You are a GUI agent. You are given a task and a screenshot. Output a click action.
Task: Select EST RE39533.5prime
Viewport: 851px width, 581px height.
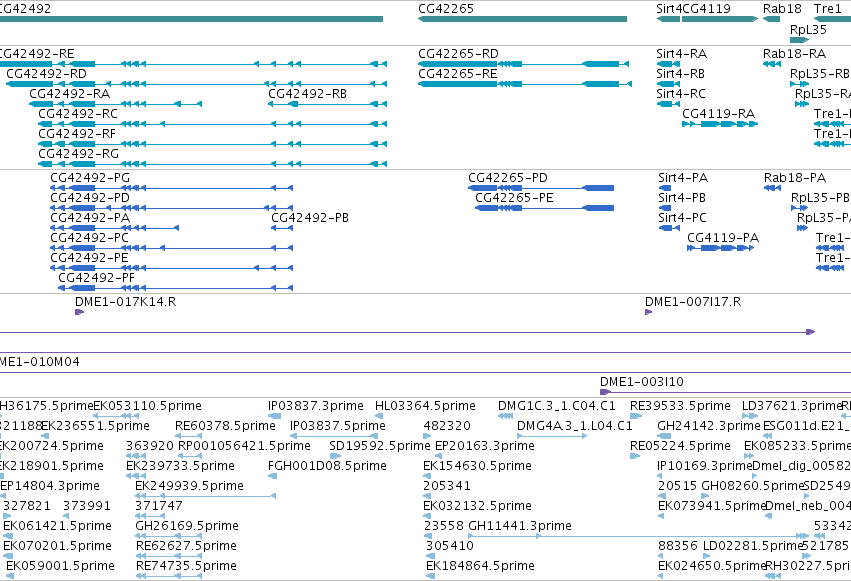(x=636, y=416)
